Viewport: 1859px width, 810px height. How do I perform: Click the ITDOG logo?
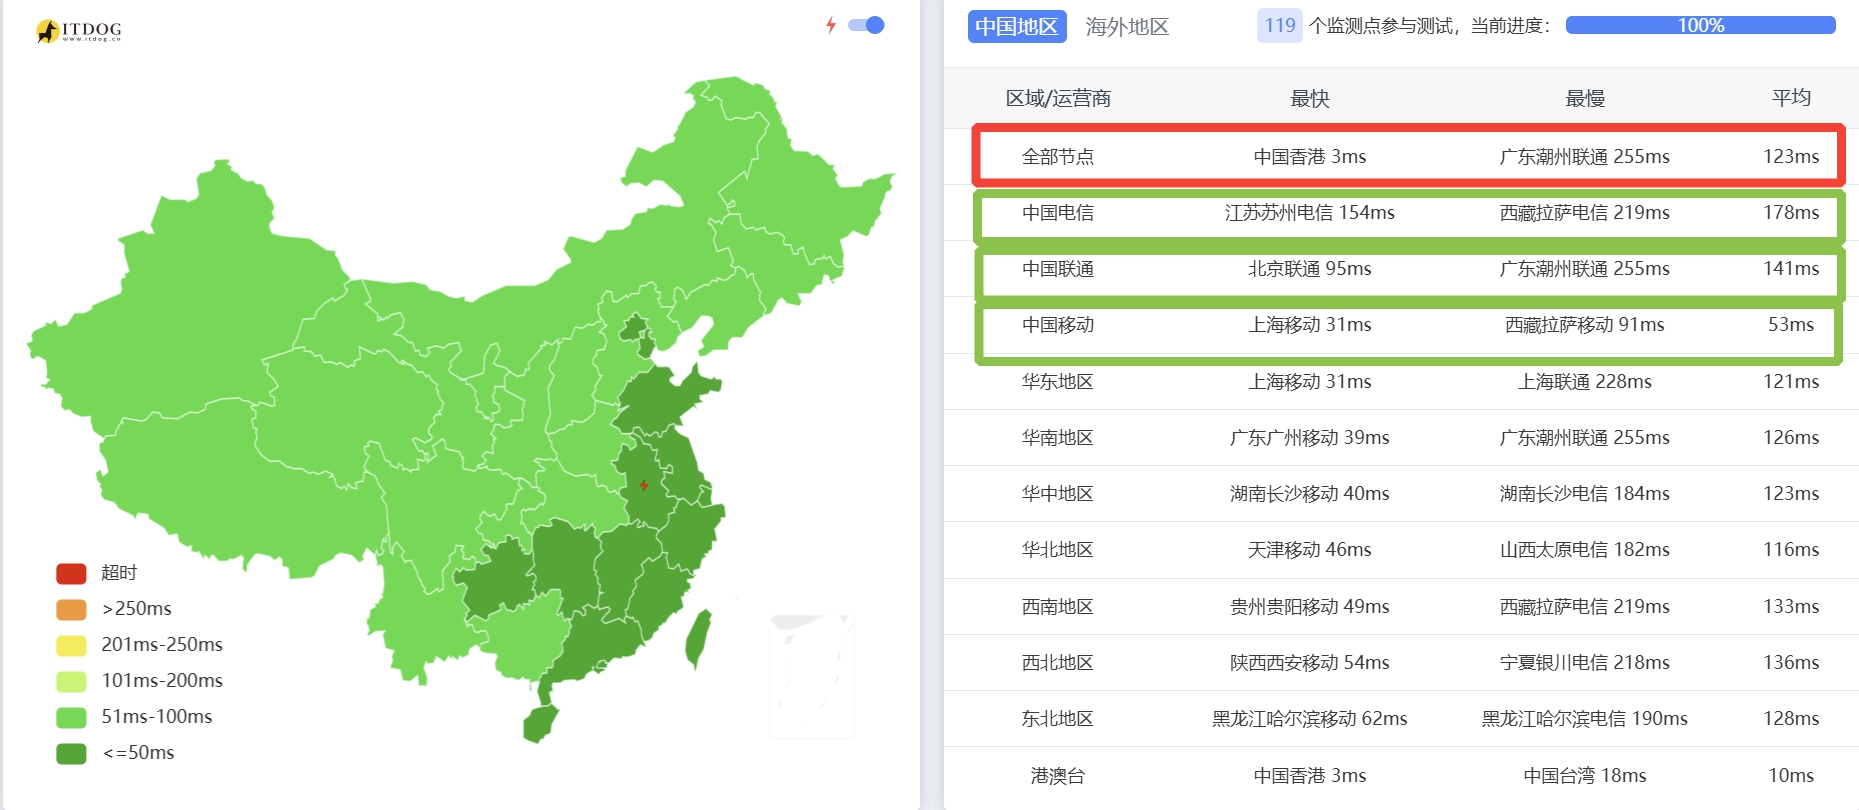78,31
